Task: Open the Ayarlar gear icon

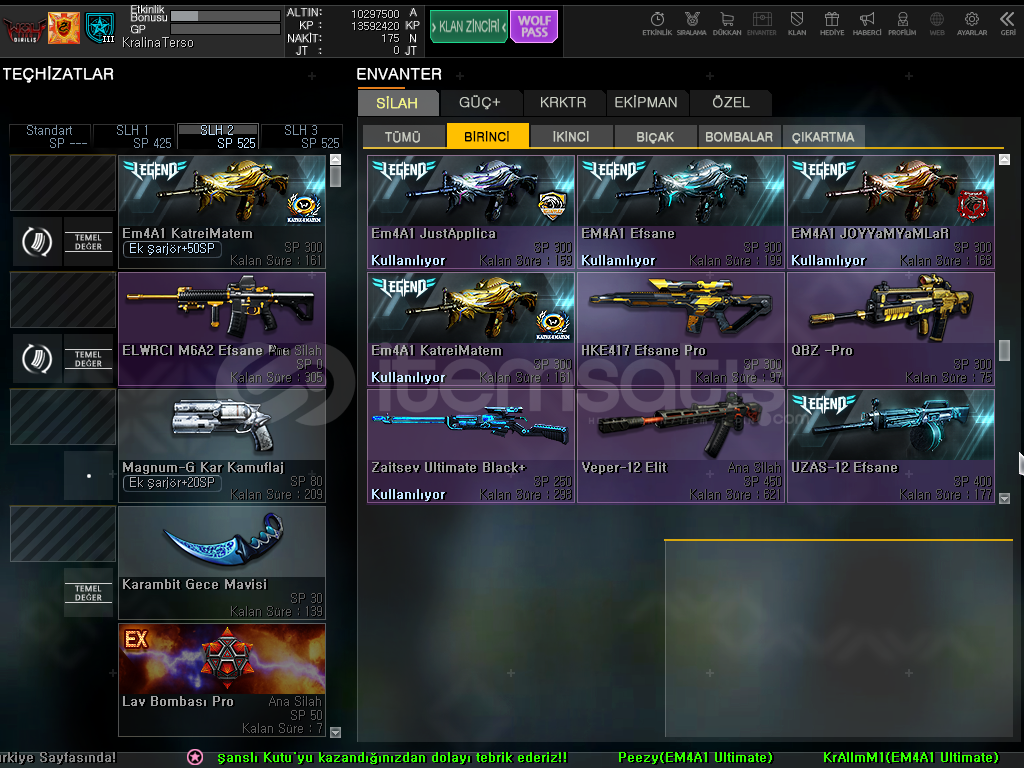Action: tap(972, 24)
